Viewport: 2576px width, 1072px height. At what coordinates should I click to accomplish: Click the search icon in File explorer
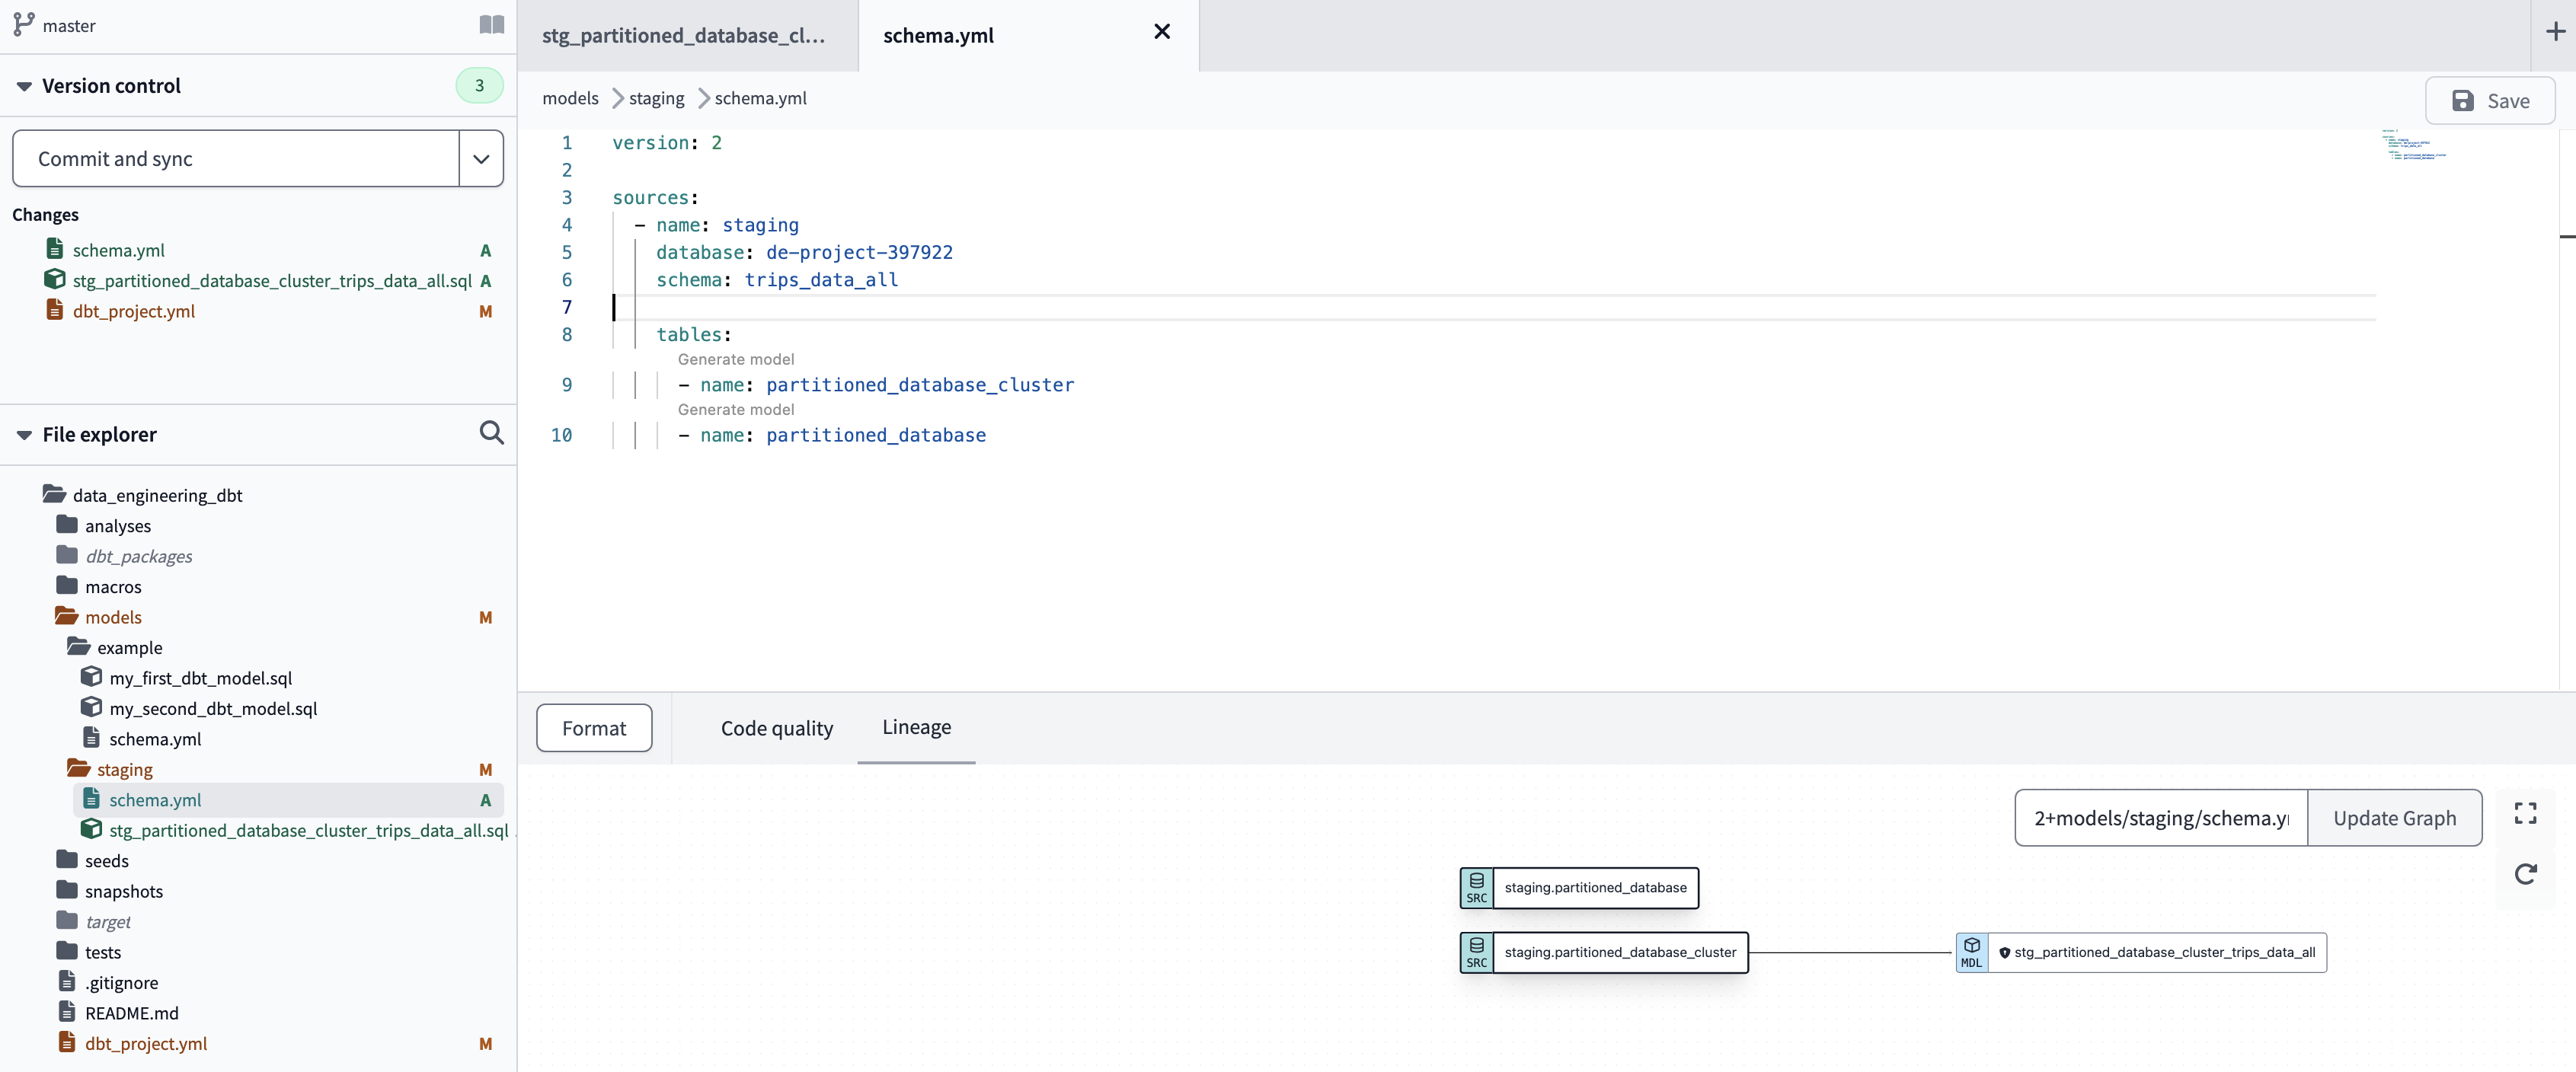(491, 433)
